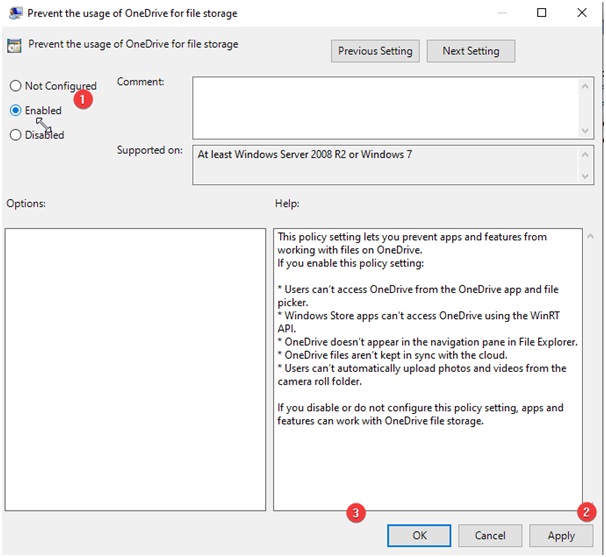This screenshot has height=557, width=606.
Task: Click the empty Options pane
Action: click(x=135, y=369)
